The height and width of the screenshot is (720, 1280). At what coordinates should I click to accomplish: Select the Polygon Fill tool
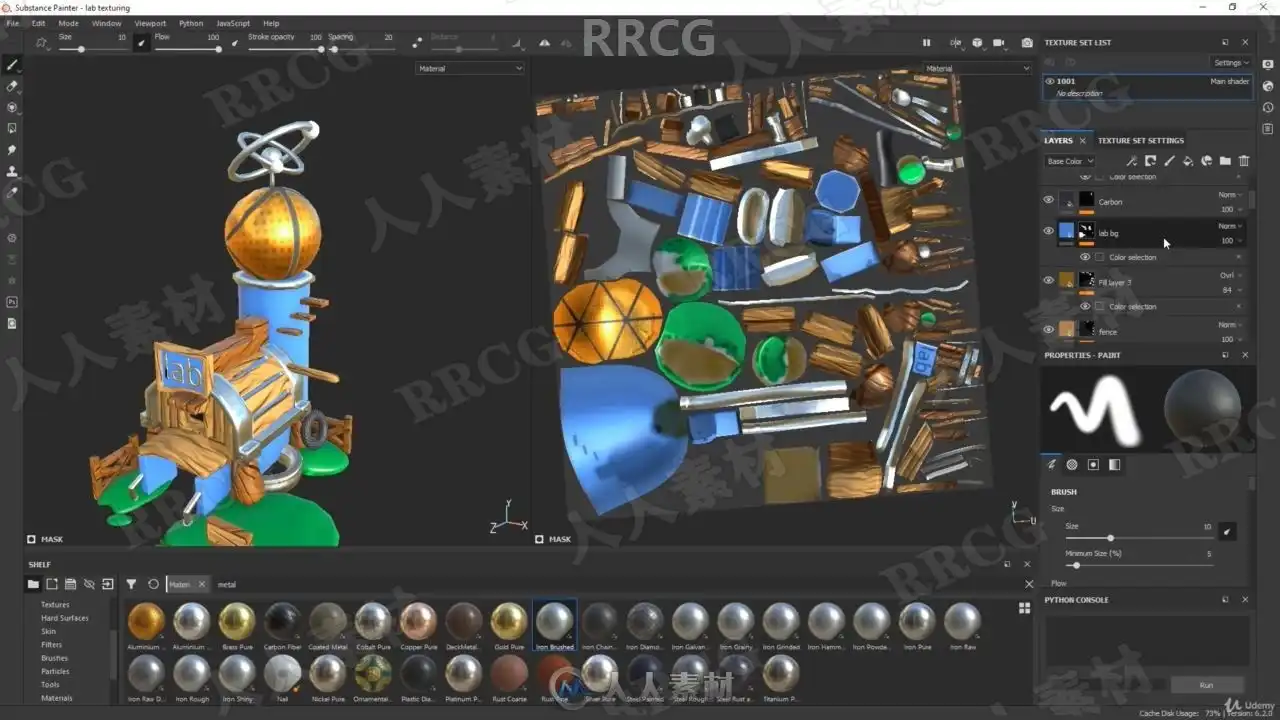click(12, 128)
